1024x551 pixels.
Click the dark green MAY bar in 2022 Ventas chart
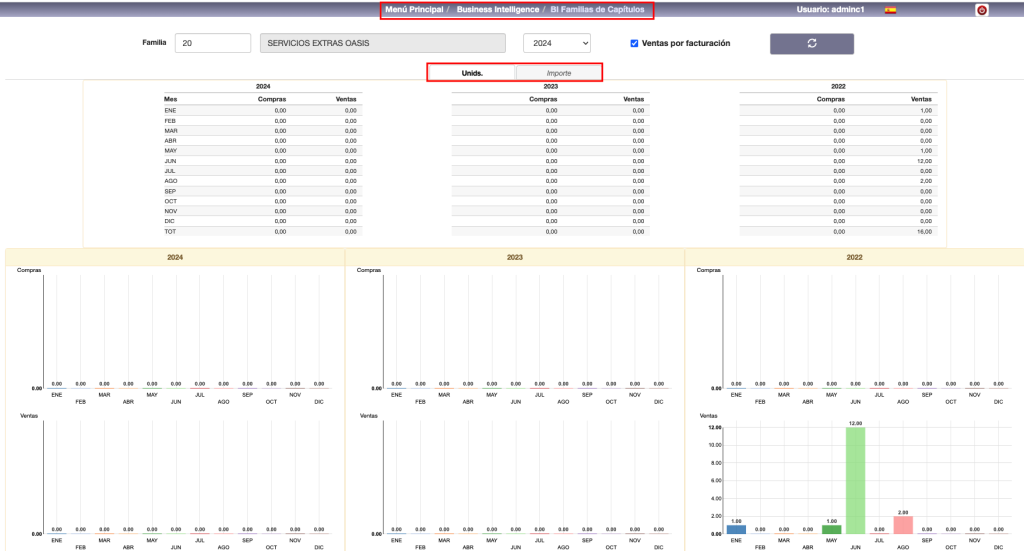[831, 529]
